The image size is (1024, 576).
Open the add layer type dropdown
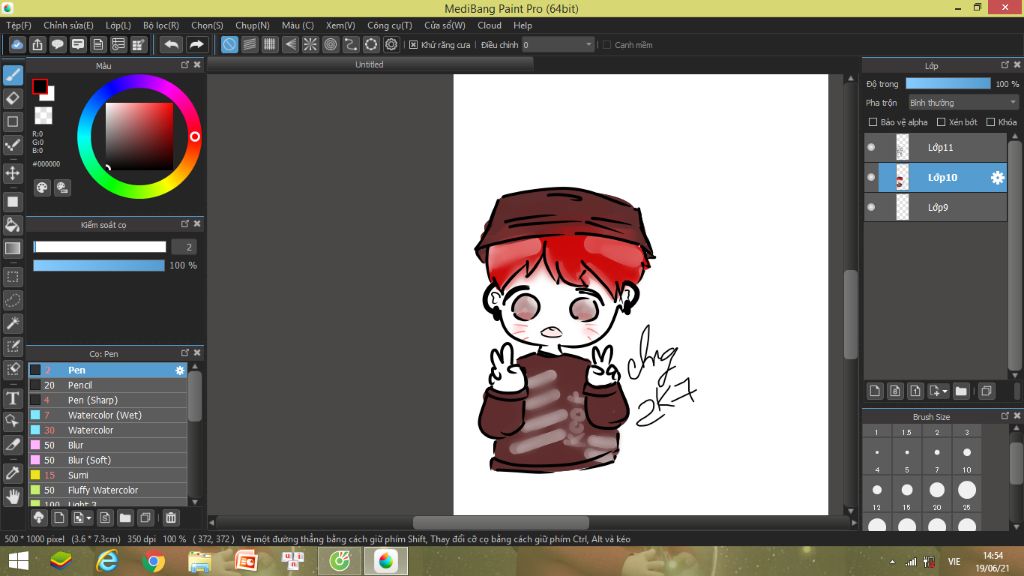point(938,391)
